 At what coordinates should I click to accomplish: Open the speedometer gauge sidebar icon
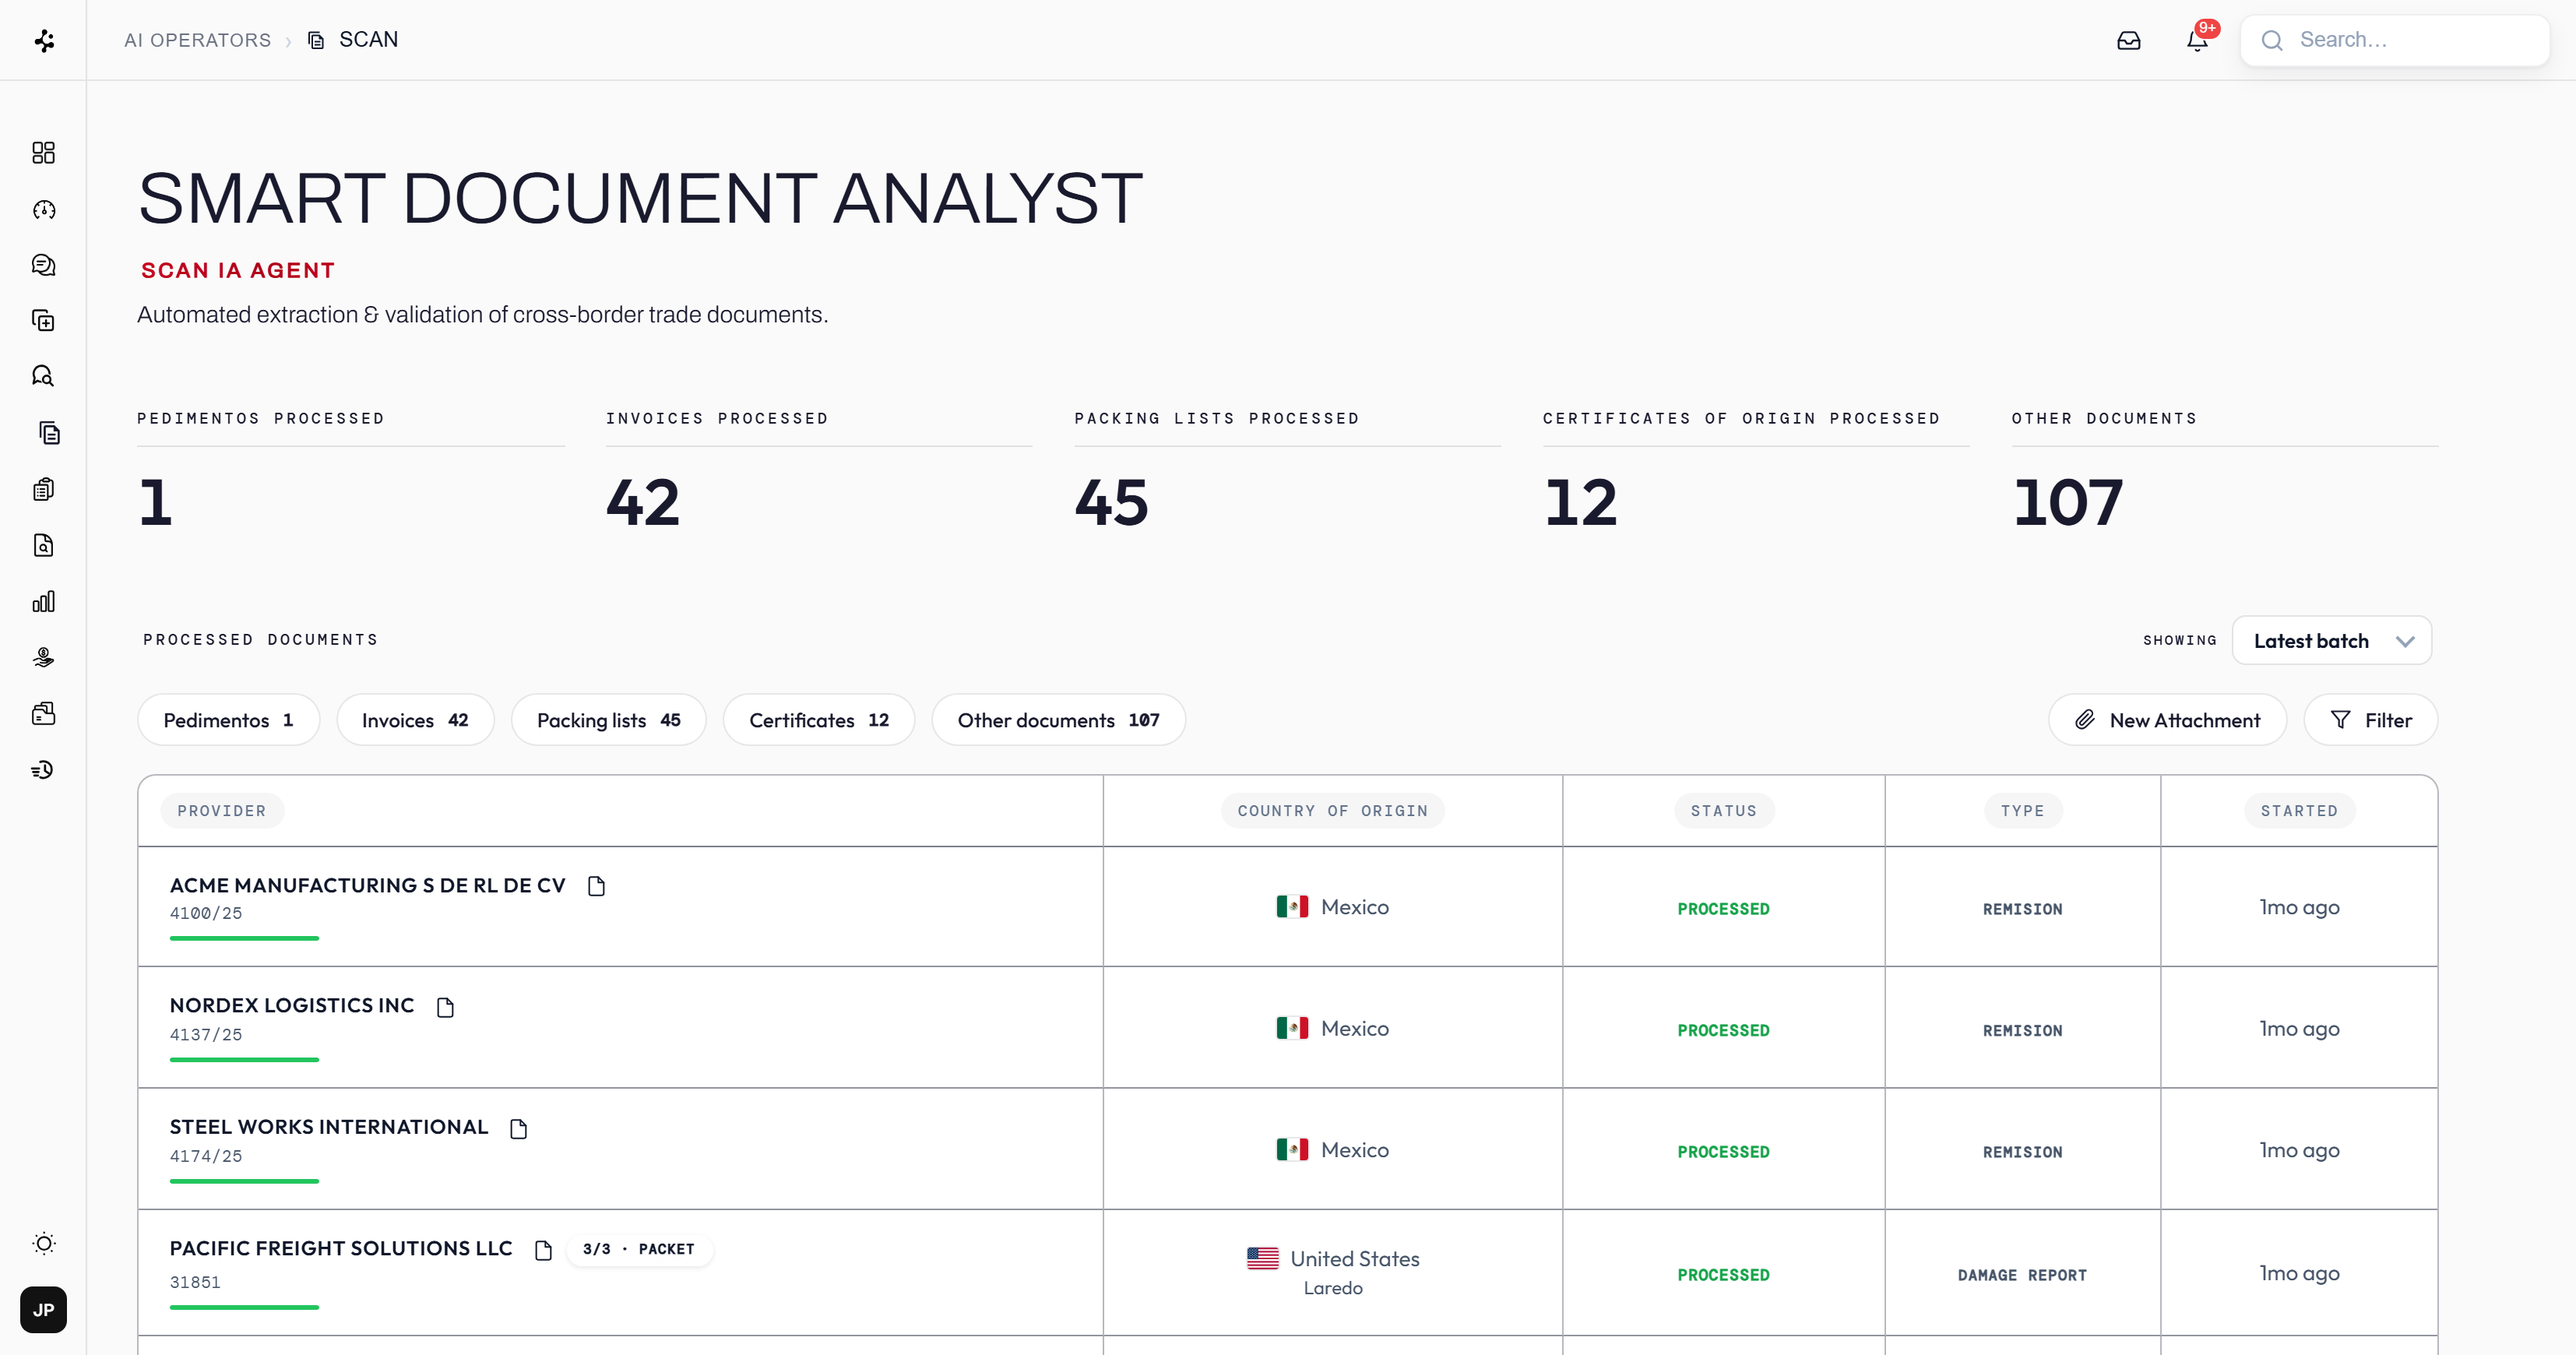(x=43, y=209)
